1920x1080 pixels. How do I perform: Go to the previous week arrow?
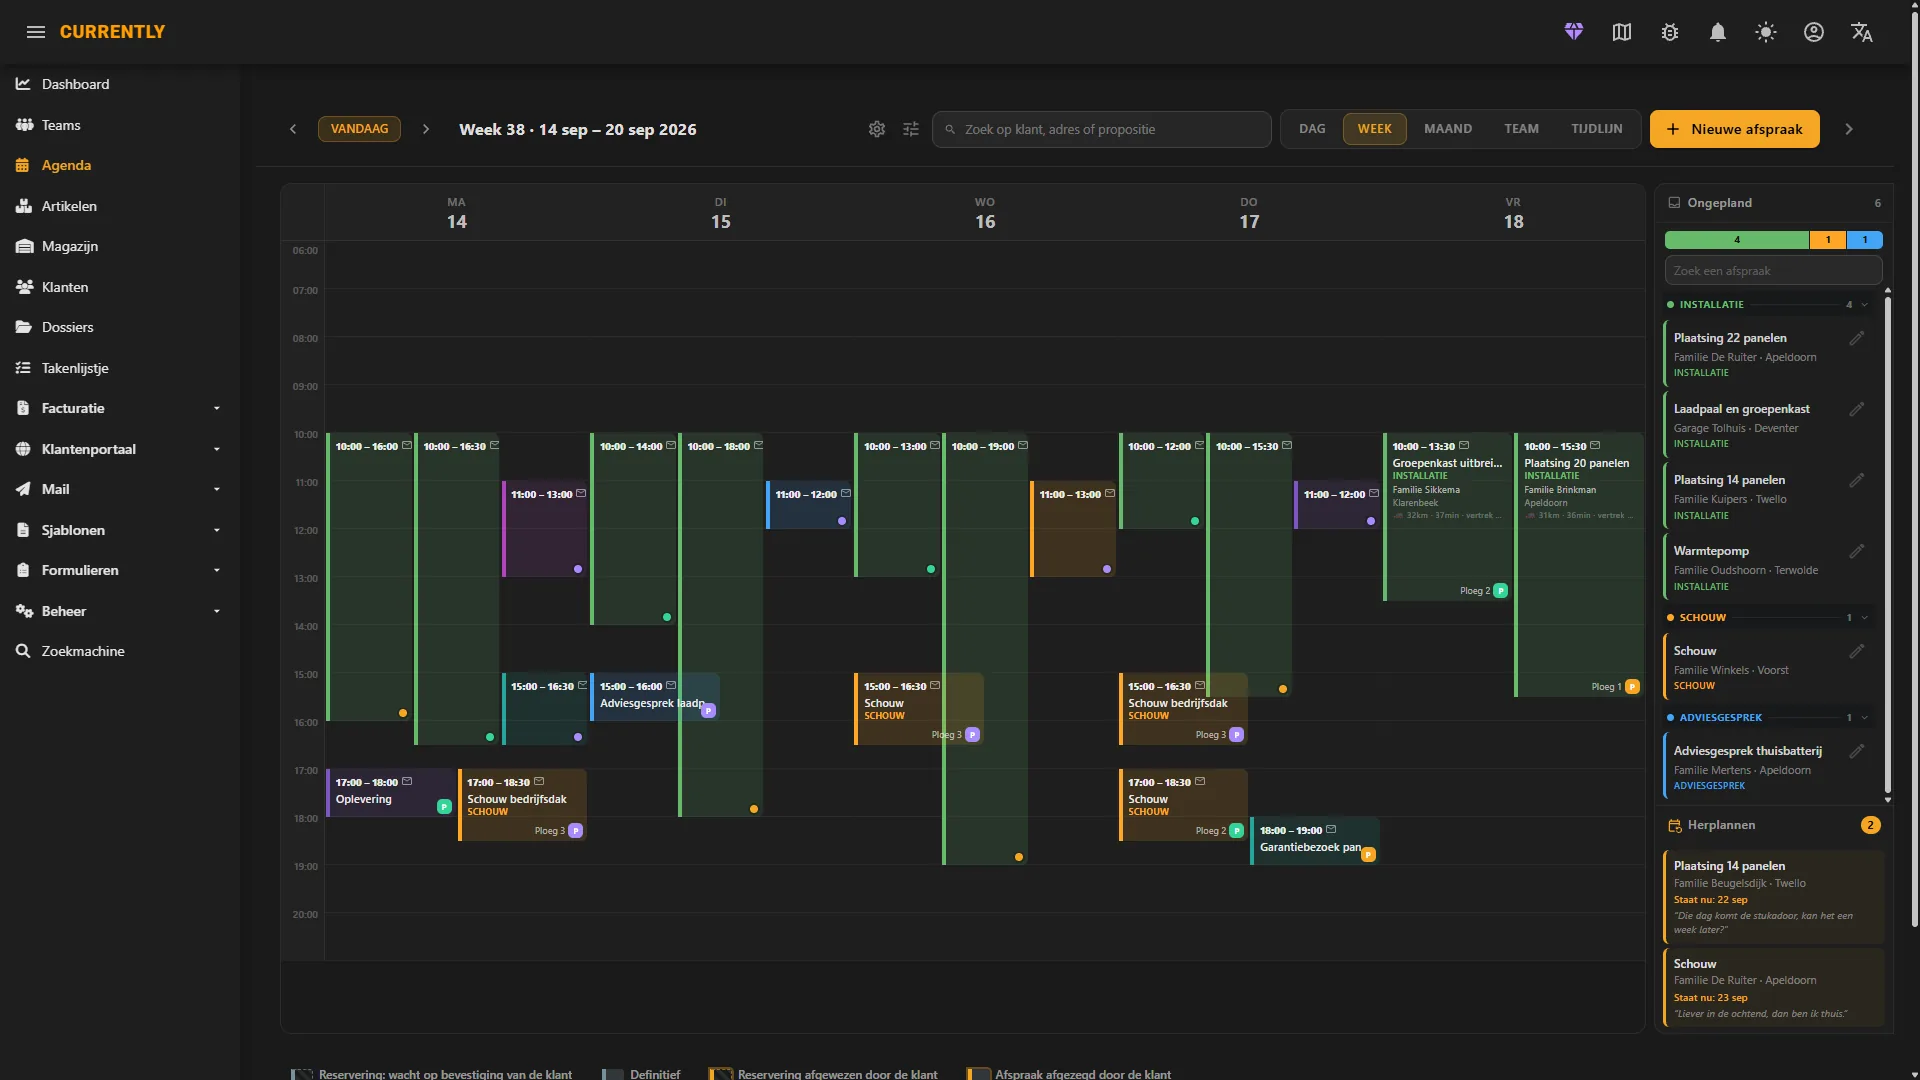click(x=293, y=129)
